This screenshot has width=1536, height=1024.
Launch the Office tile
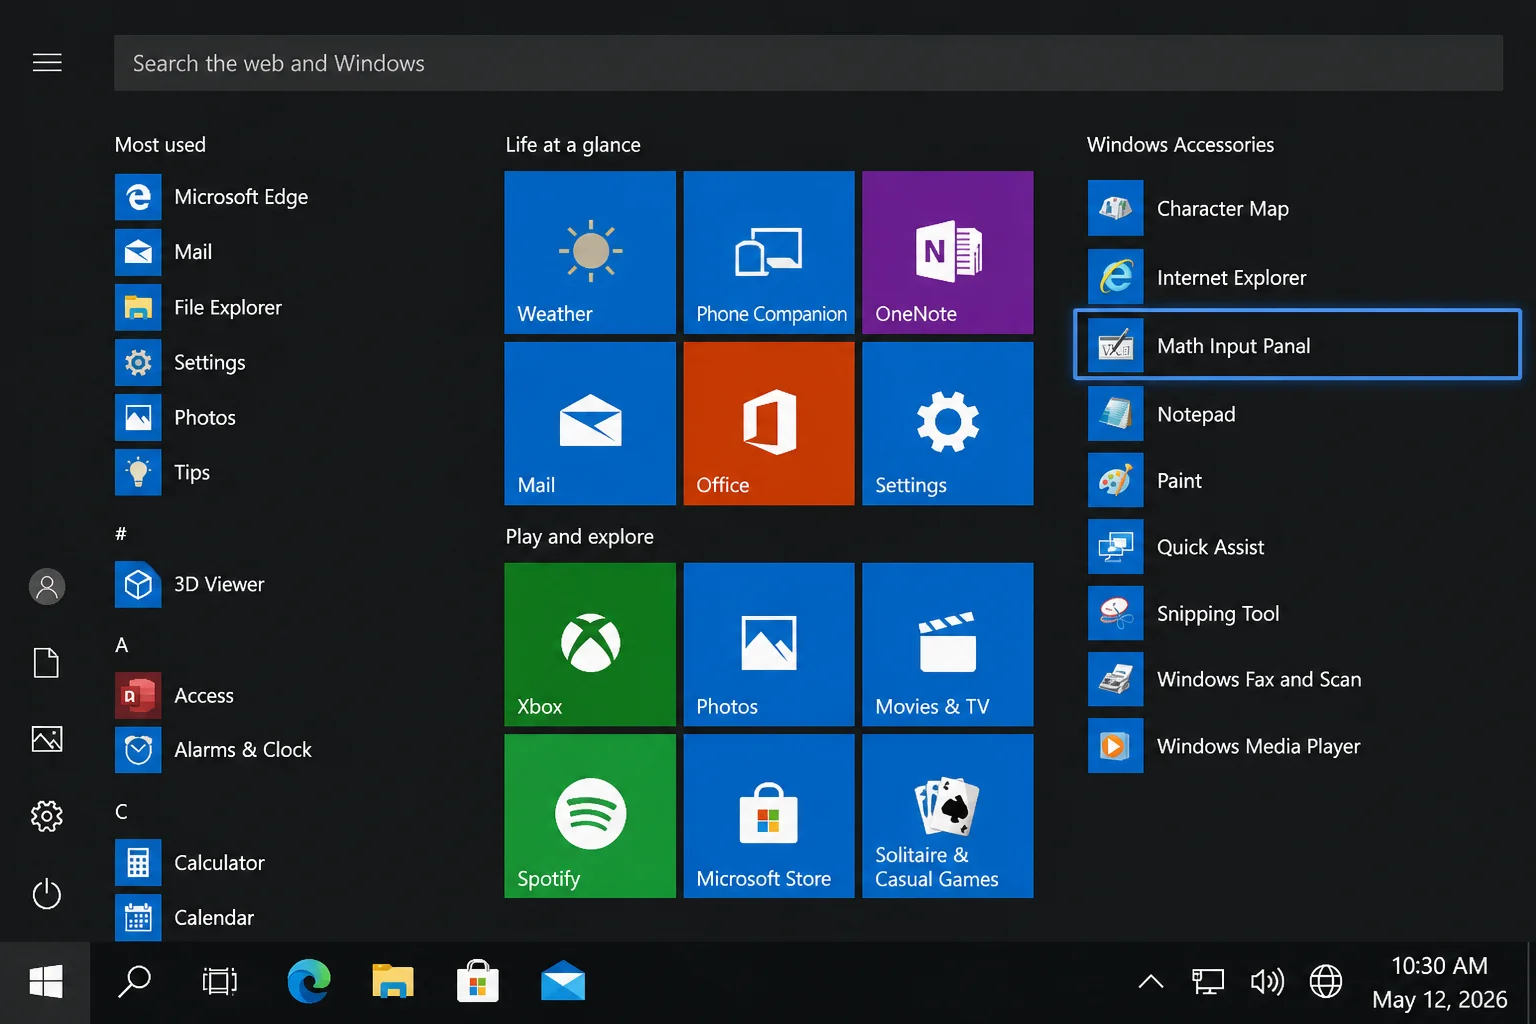(x=769, y=423)
